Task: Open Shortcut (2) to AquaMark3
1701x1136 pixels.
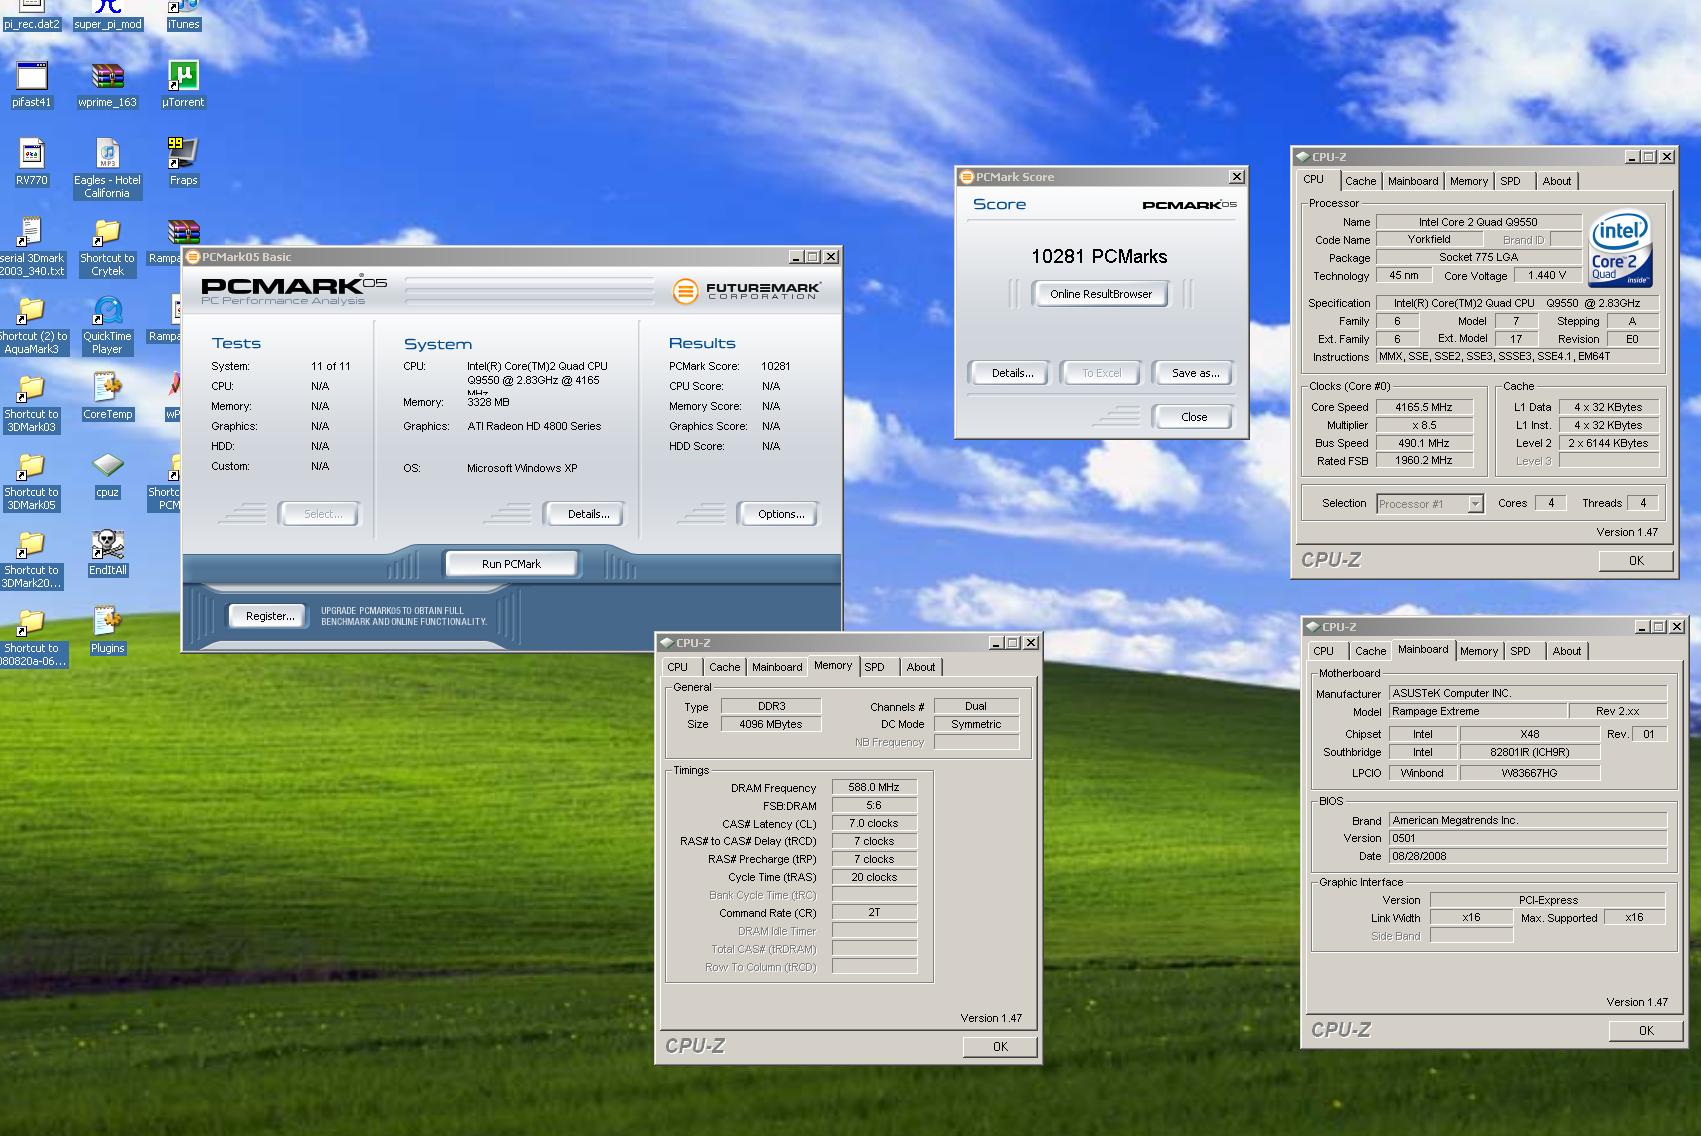Action: click(32, 325)
